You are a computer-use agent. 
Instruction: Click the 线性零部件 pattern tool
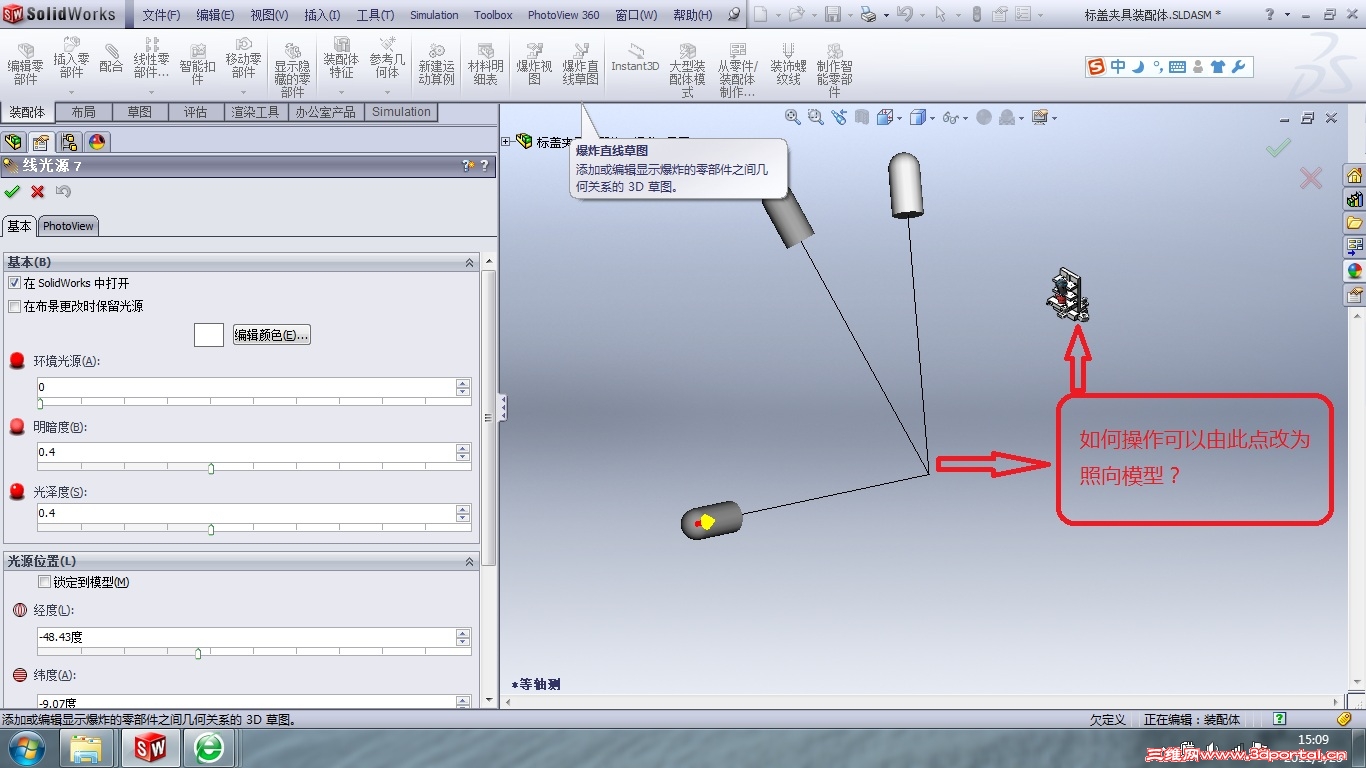[x=151, y=58]
